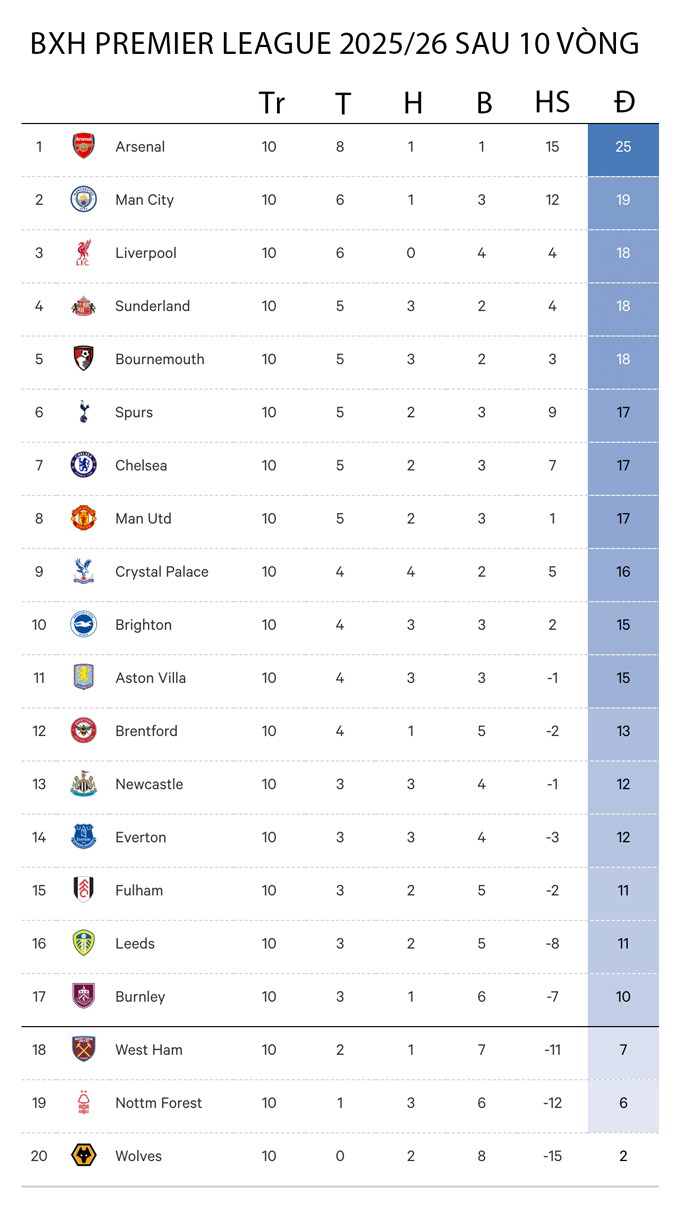Click the Đ points column header
Screen dimensions: 680x1207
coord(624,102)
